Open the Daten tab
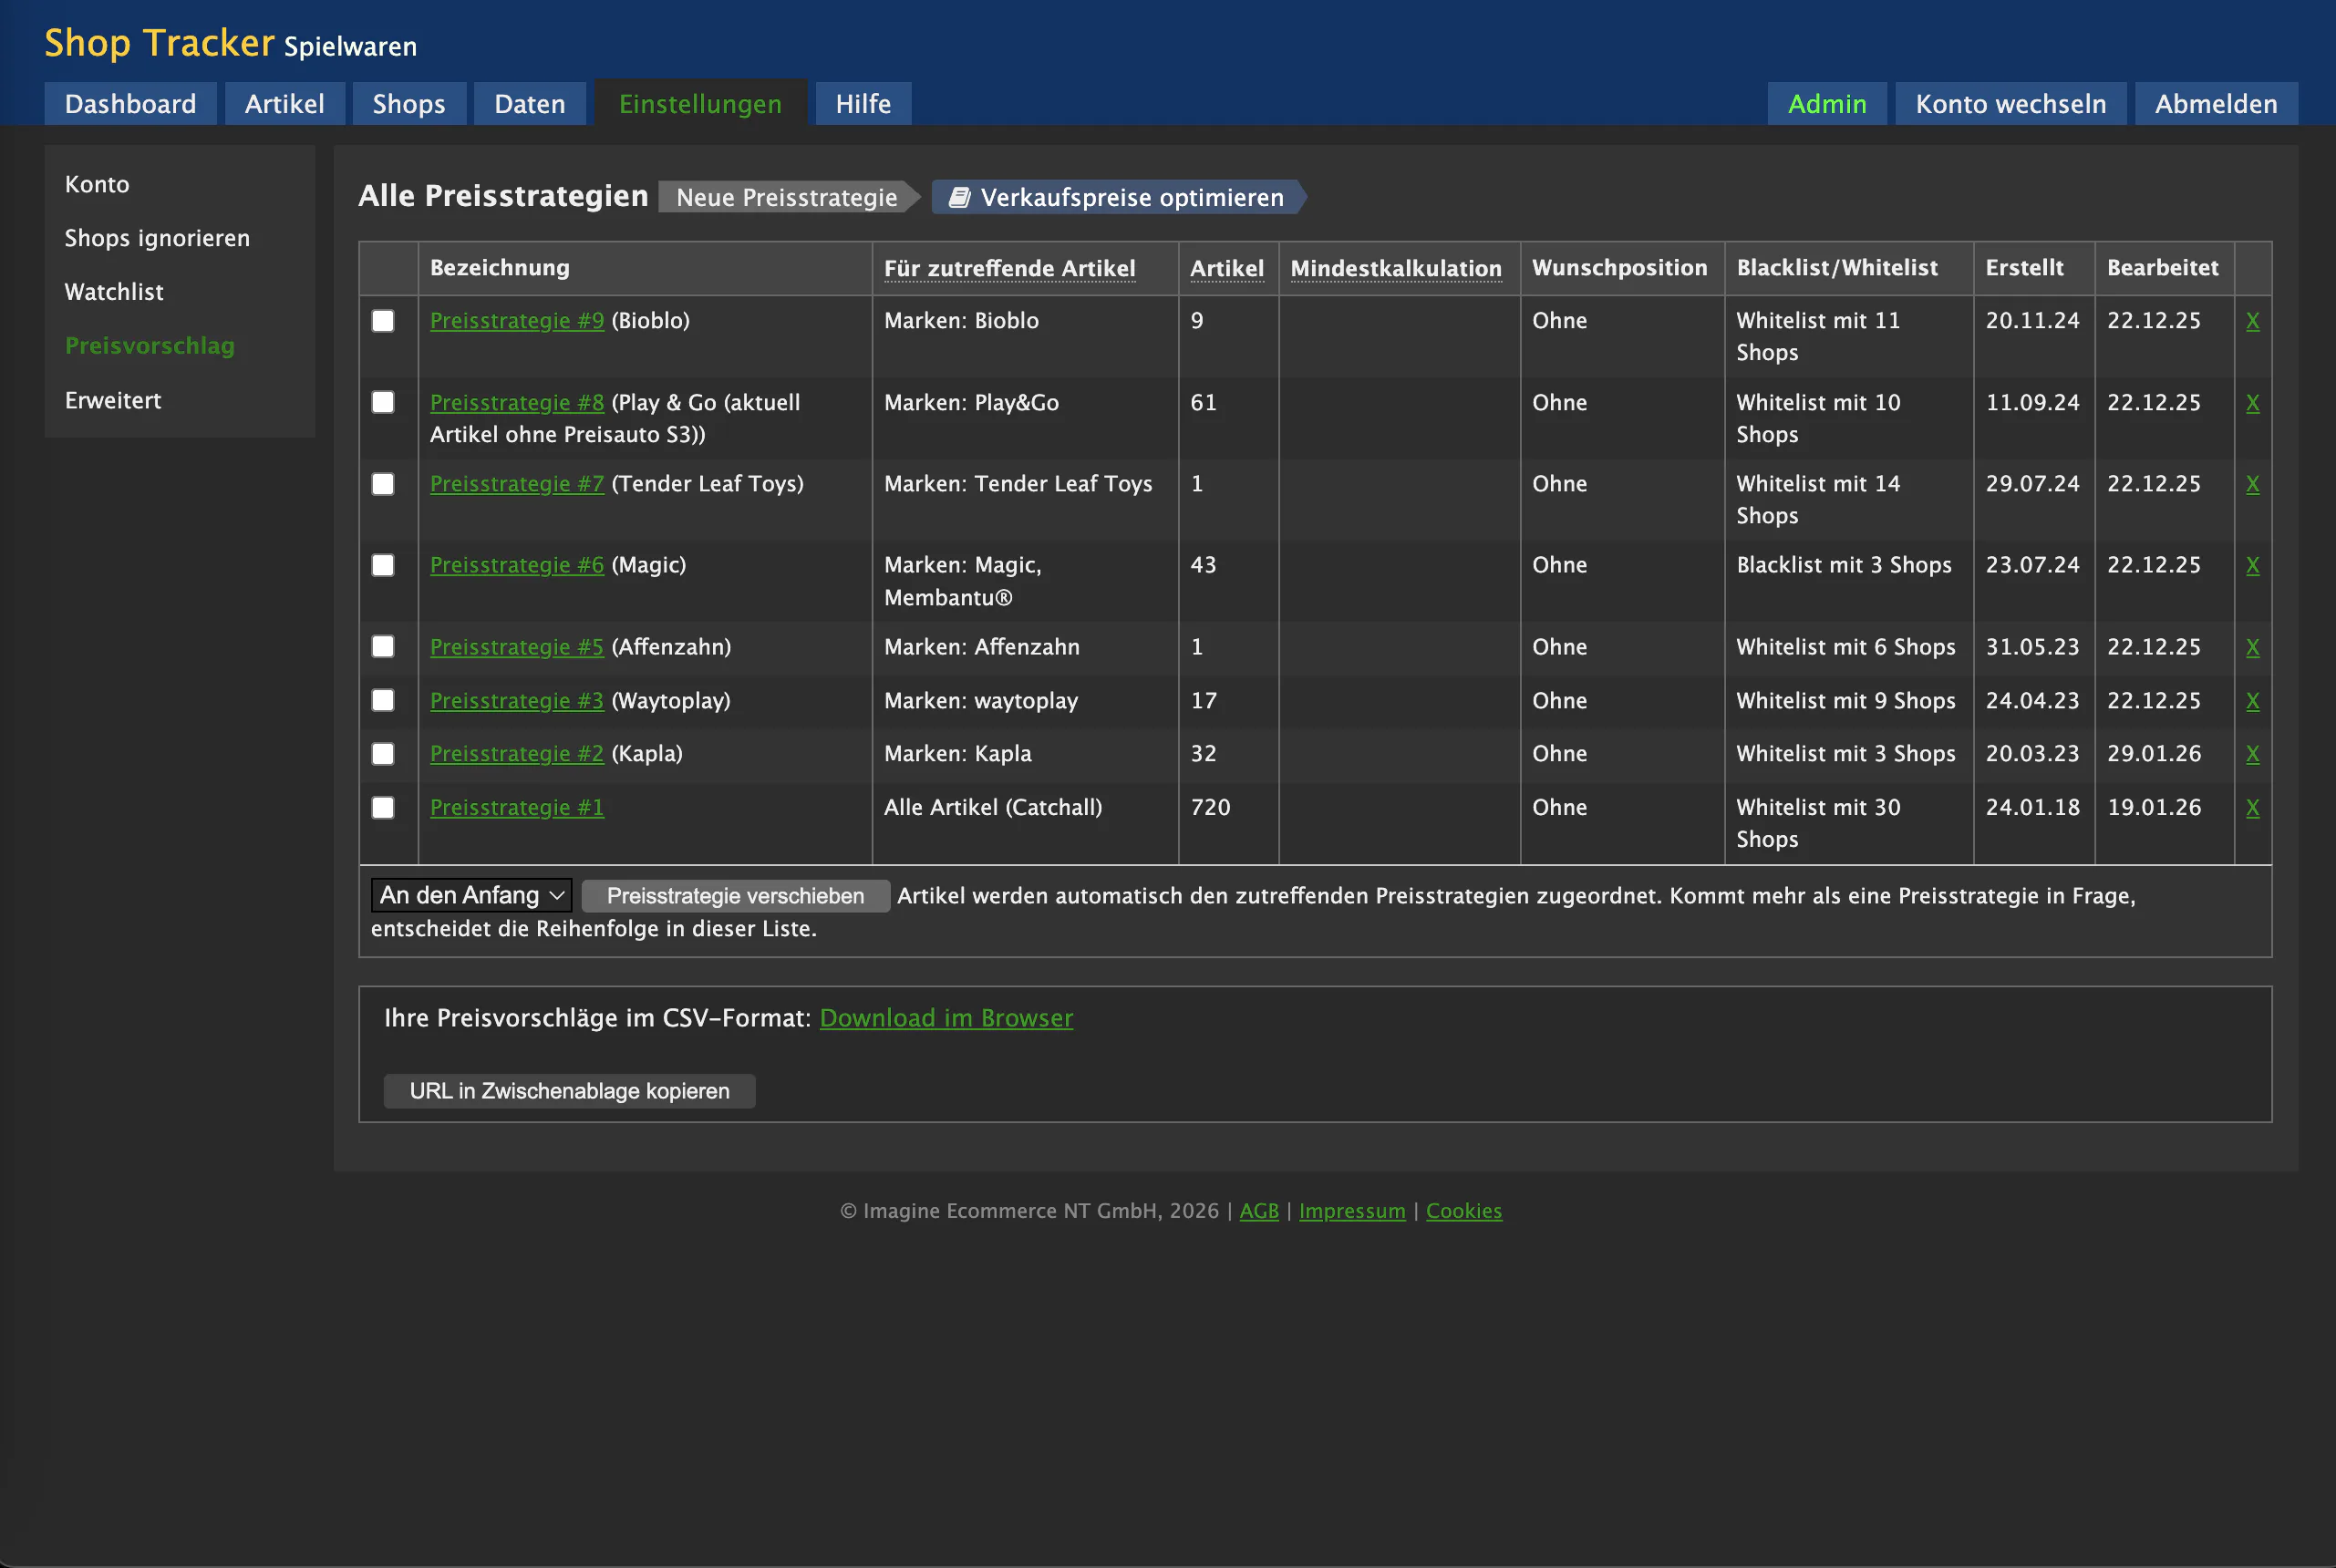 (x=530, y=104)
